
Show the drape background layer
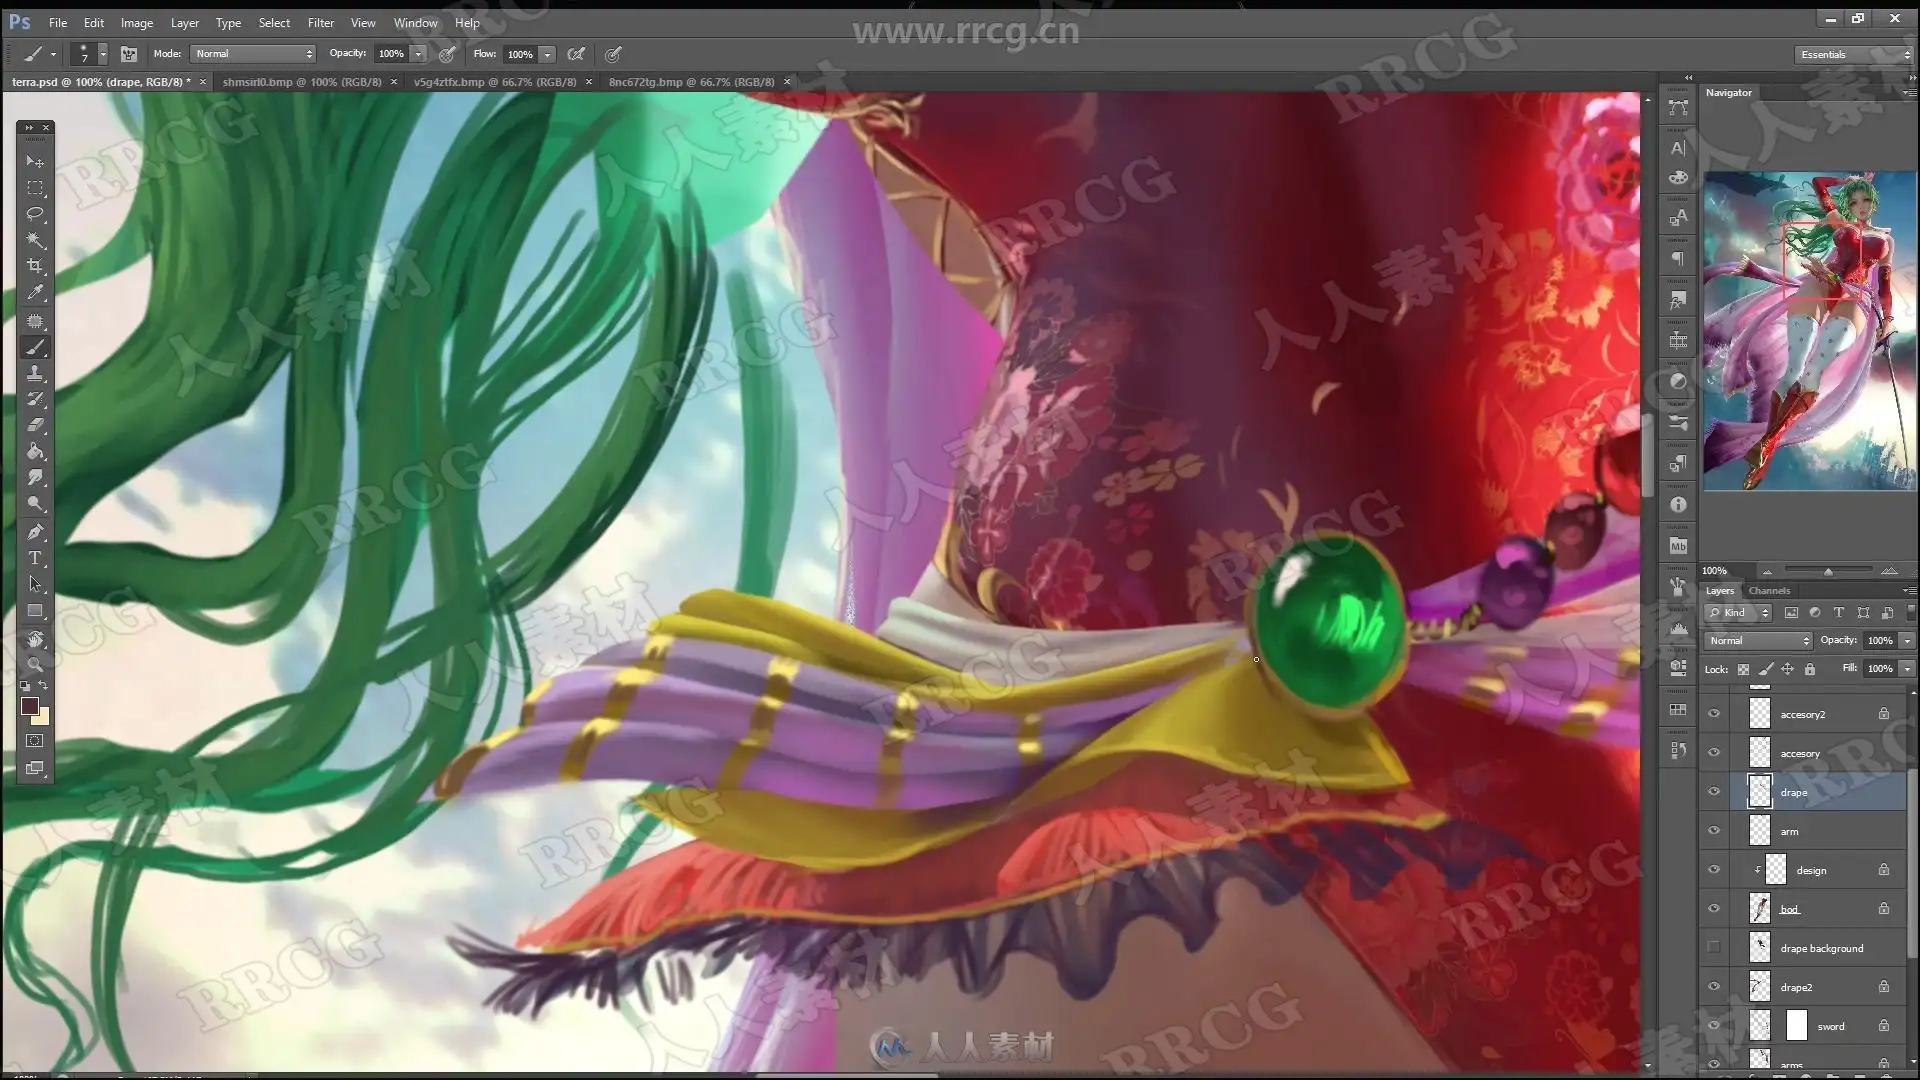tap(1714, 948)
